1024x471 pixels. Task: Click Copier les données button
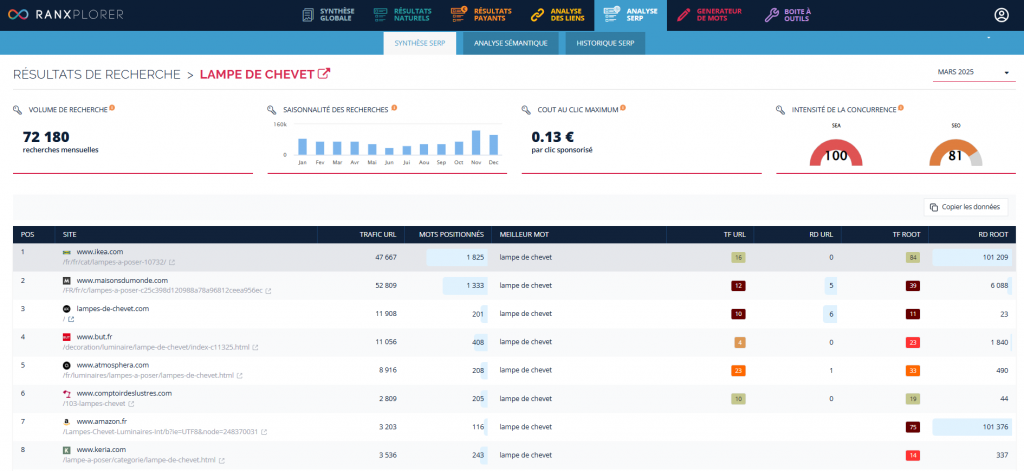966,207
